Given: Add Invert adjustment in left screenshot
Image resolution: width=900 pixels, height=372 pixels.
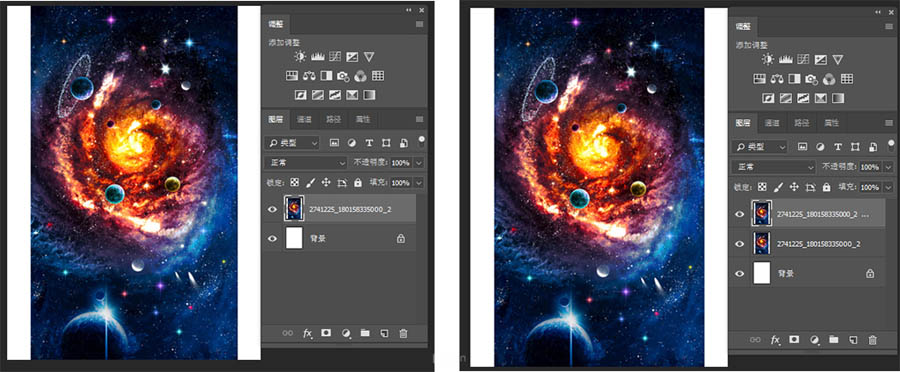Looking at the screenshot, I should 300,94.
